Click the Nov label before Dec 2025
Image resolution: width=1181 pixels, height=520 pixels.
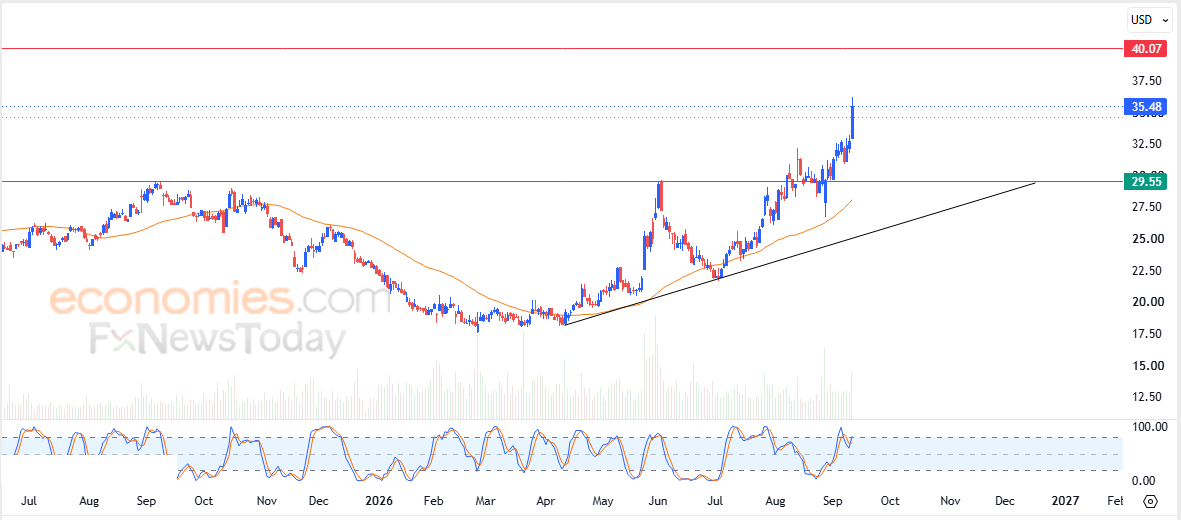coord(267,500)
